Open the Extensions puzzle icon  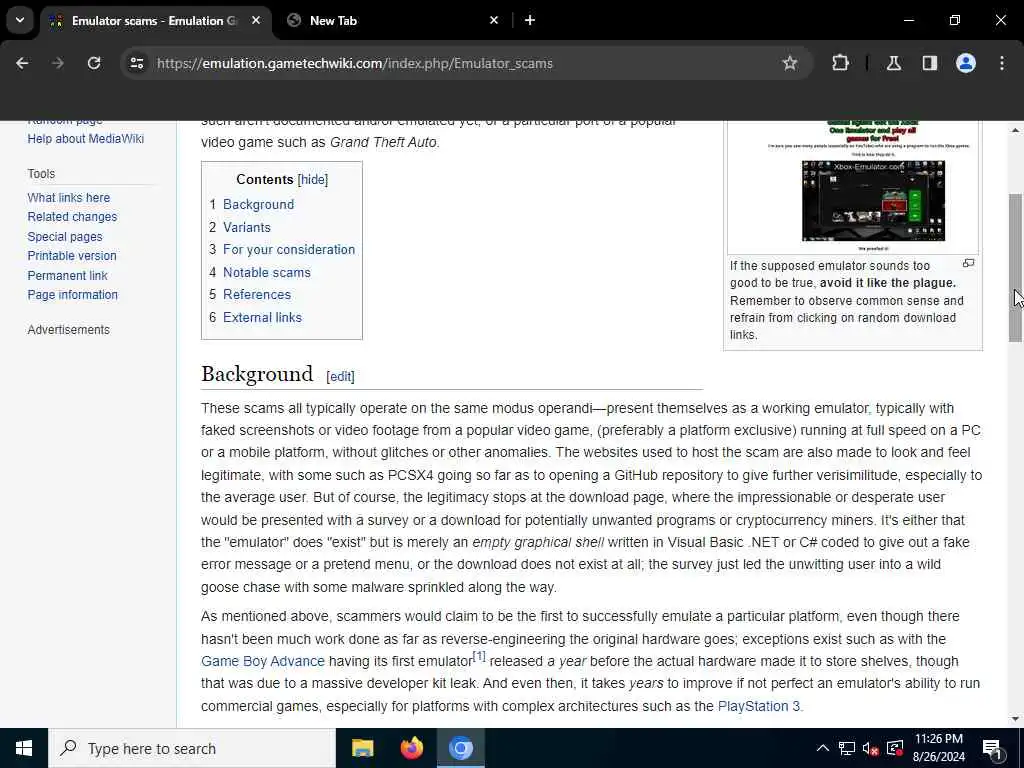tap(840, 63)
